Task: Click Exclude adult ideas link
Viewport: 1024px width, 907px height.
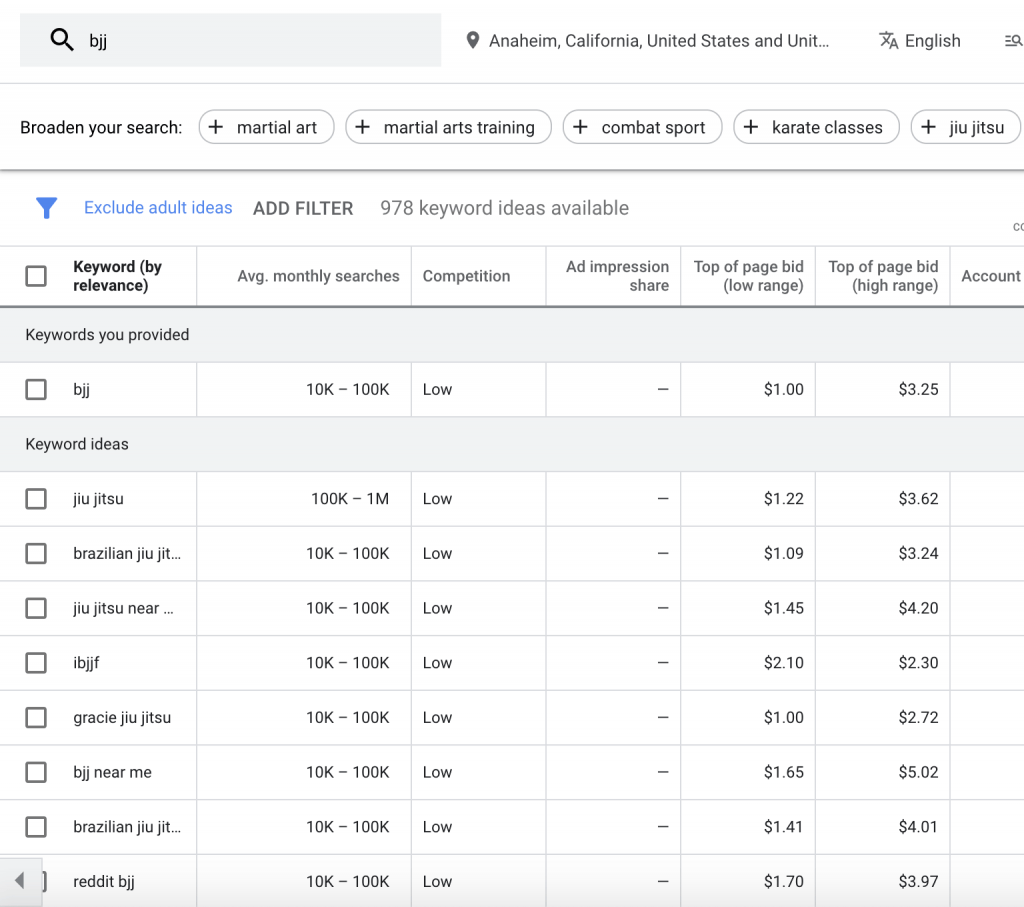Action: [158, 208]
